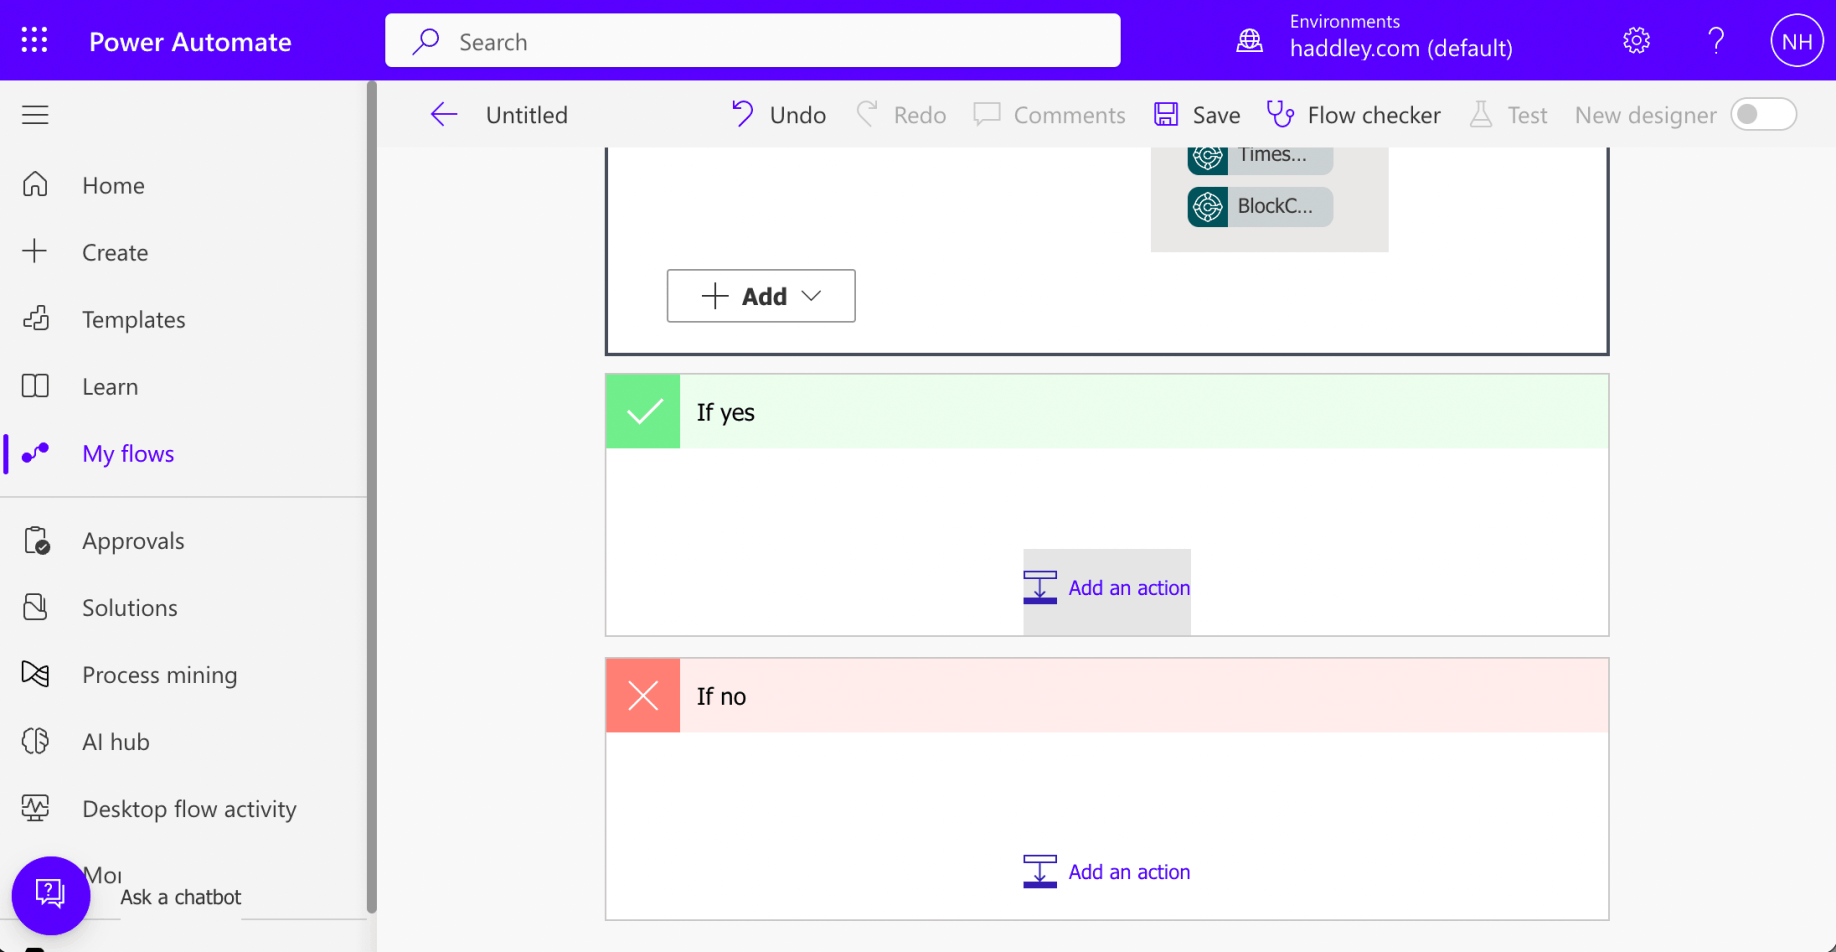The width and height of the screenshot is (1836, 952).
Task: Open the app launcher waffle icon
Action: (x=35, y=40)
